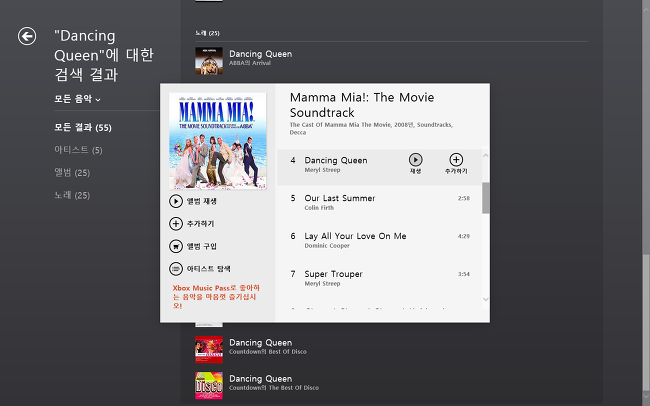This screenshot has width=650, height=406.
Task: Open 아티스트 탐색 explore artist icon
Action: point(176,269)
